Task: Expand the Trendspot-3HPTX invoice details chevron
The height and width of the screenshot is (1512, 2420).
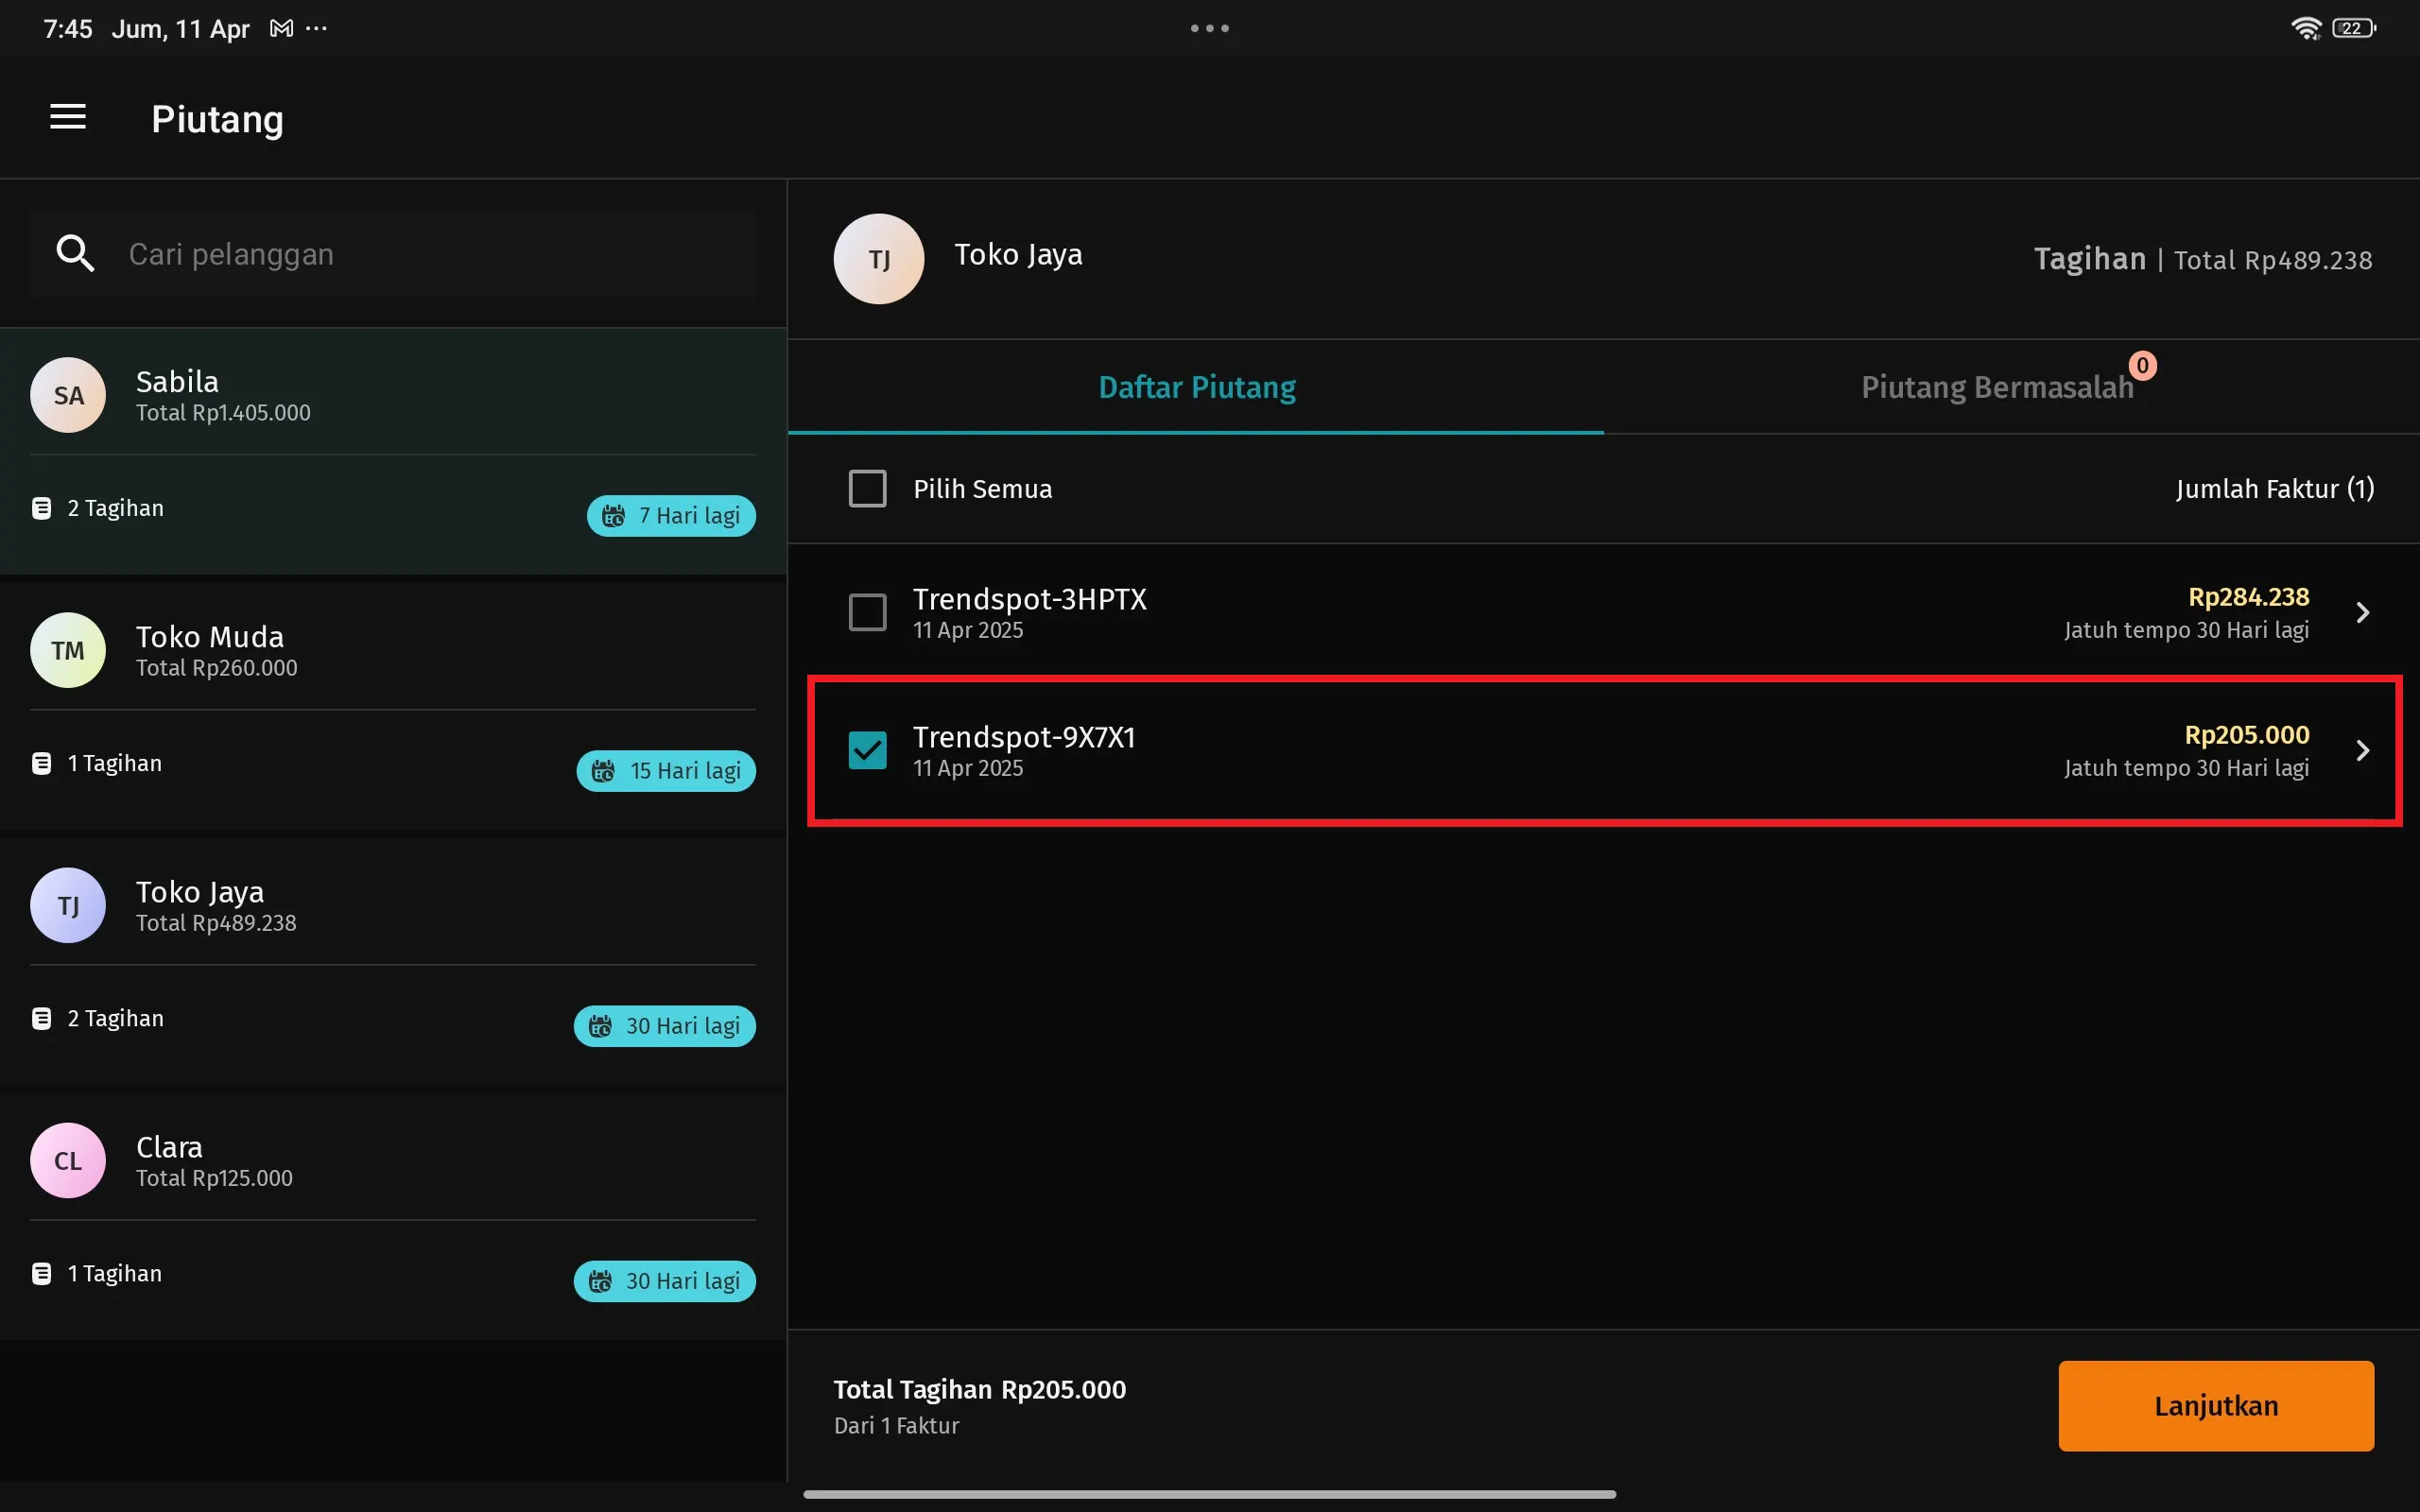Action: click(2363, 612)
